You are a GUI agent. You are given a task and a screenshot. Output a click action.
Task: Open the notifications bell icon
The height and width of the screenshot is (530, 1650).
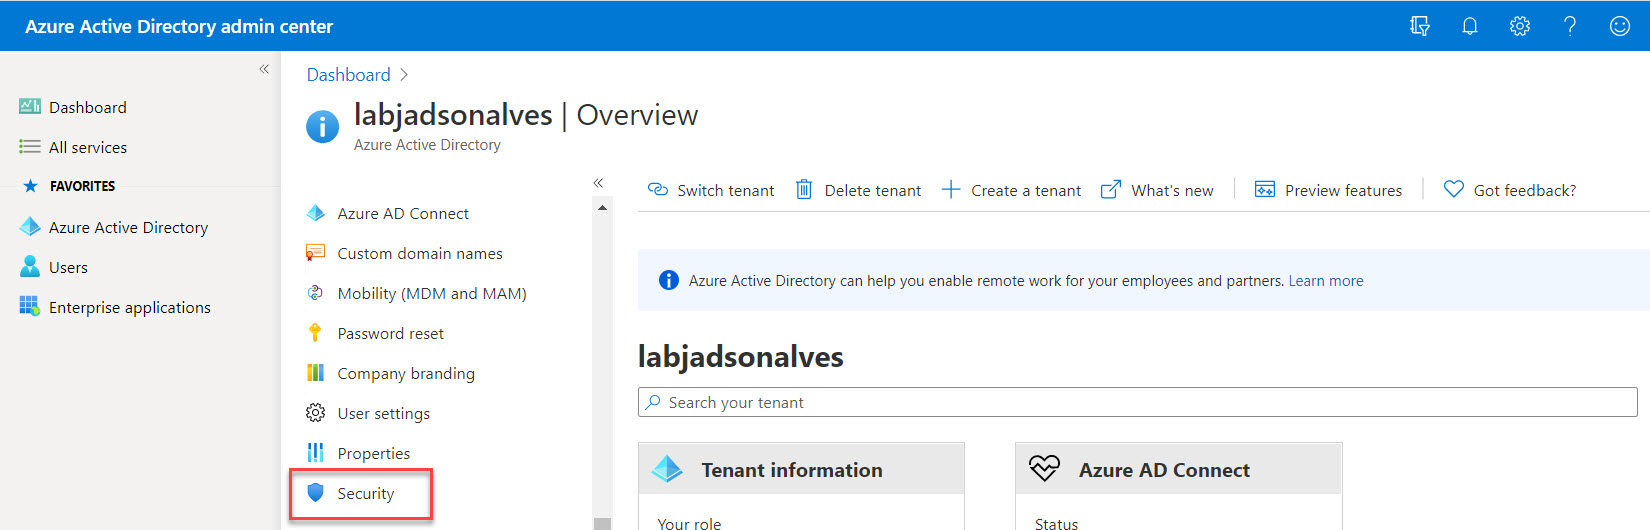(1469, 26)
